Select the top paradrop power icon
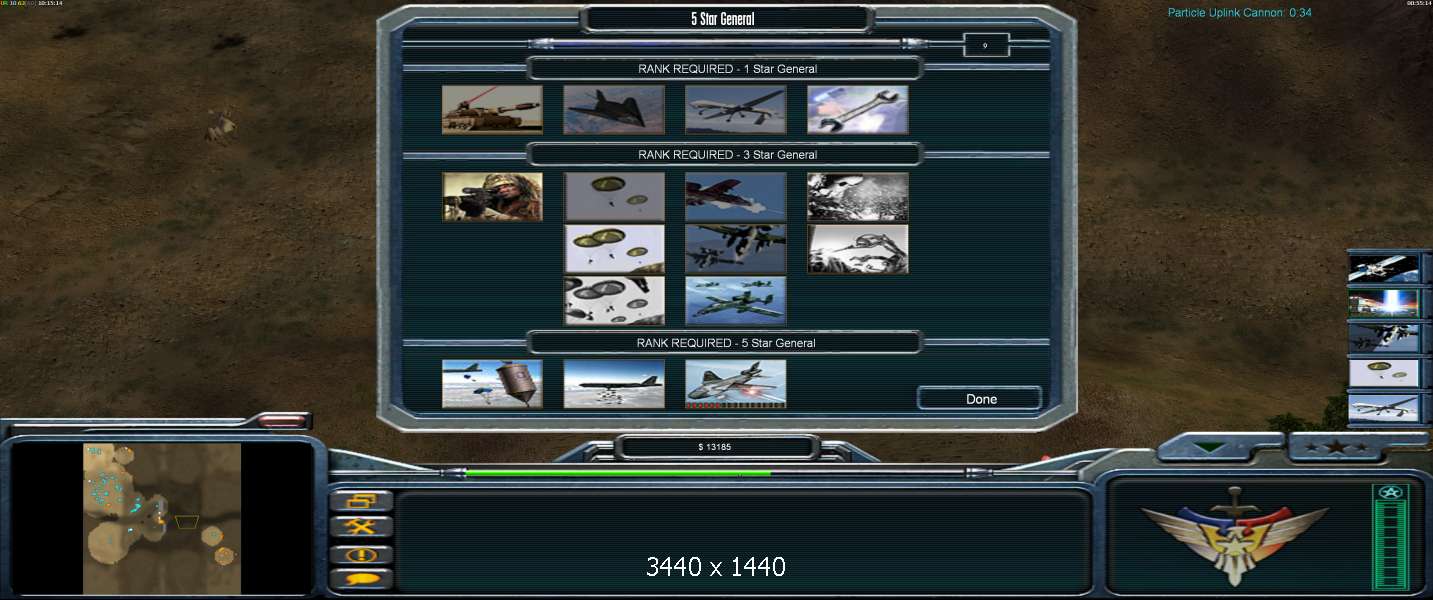This screenshot has width=1433, height=600. coord(614,197)
